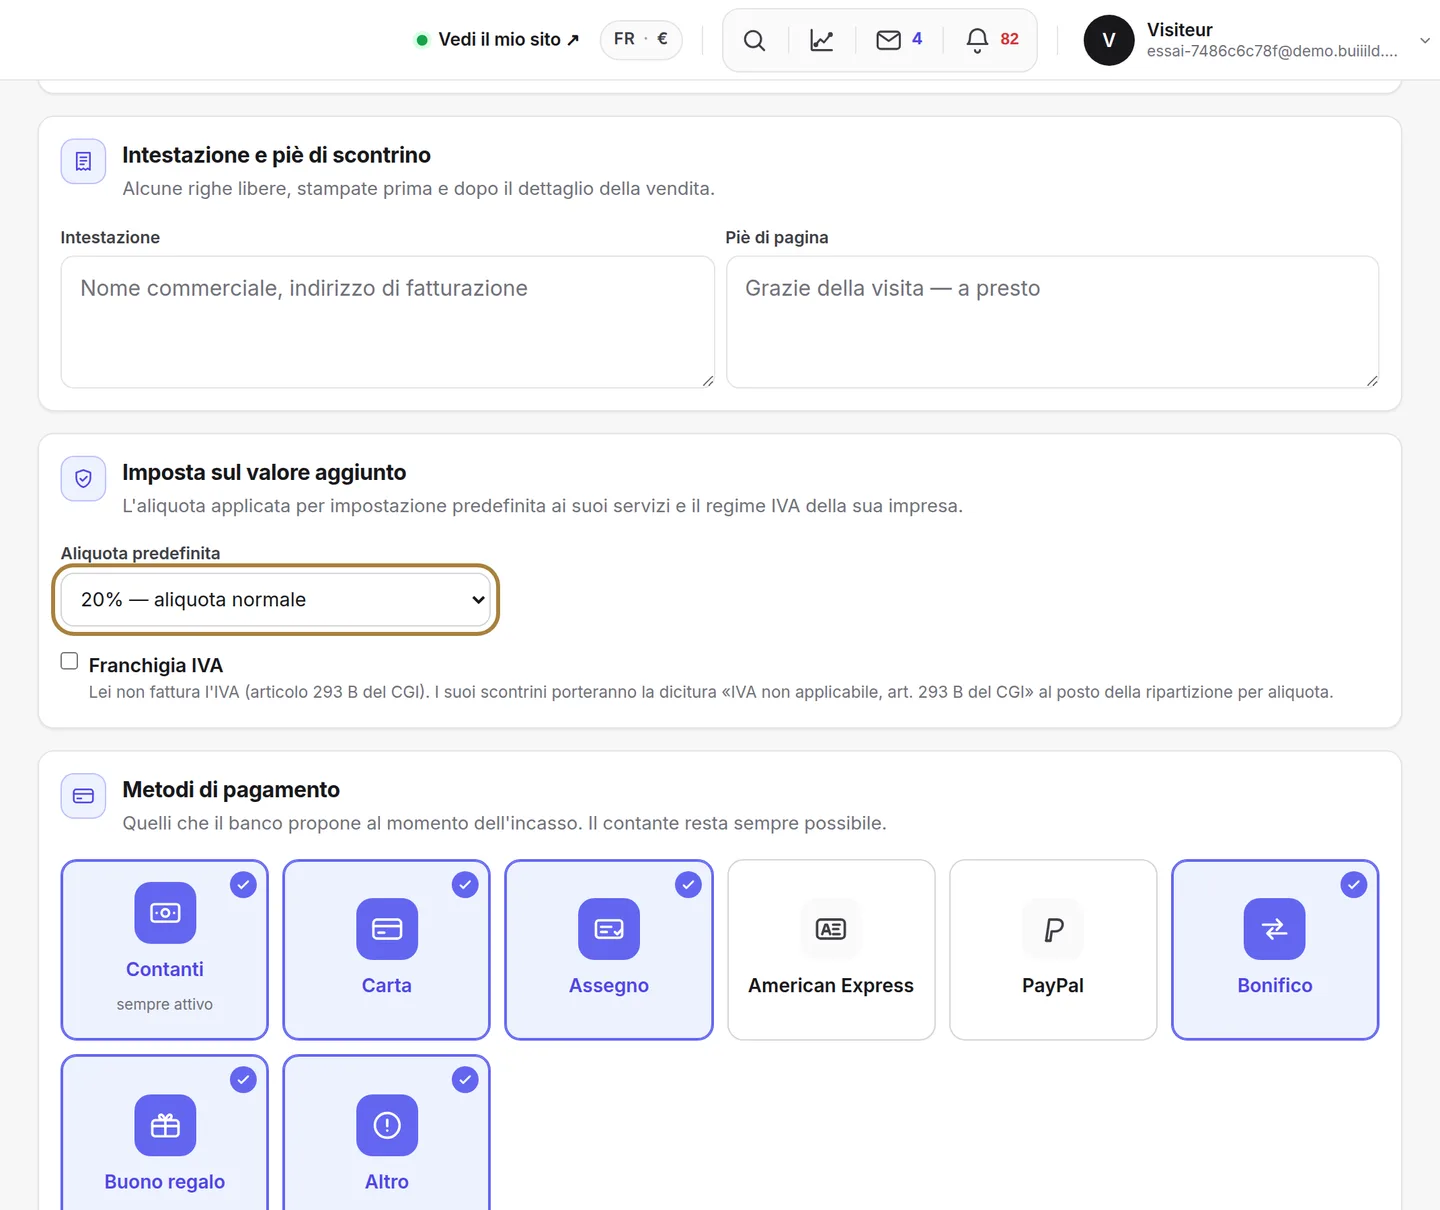Click the receipt icon beside Intestazione heading
The height and width of the screenshot is (1210, 1440).
pyautogui.click(x=83, y=161)
